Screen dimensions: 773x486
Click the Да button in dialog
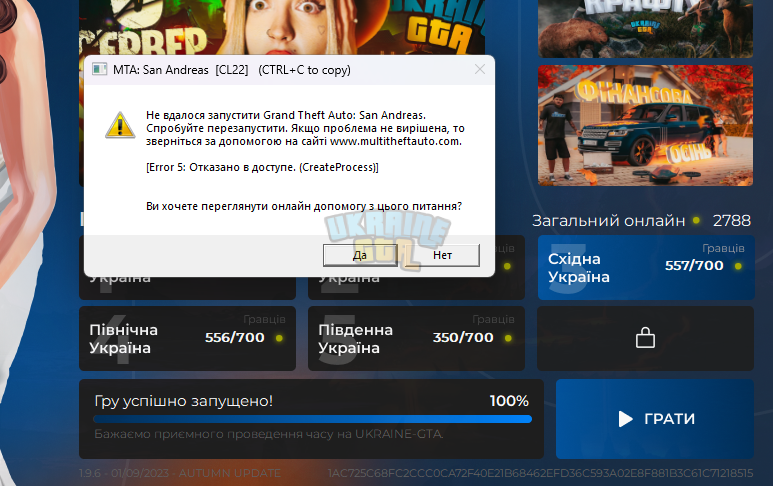[x=360, y=255]
